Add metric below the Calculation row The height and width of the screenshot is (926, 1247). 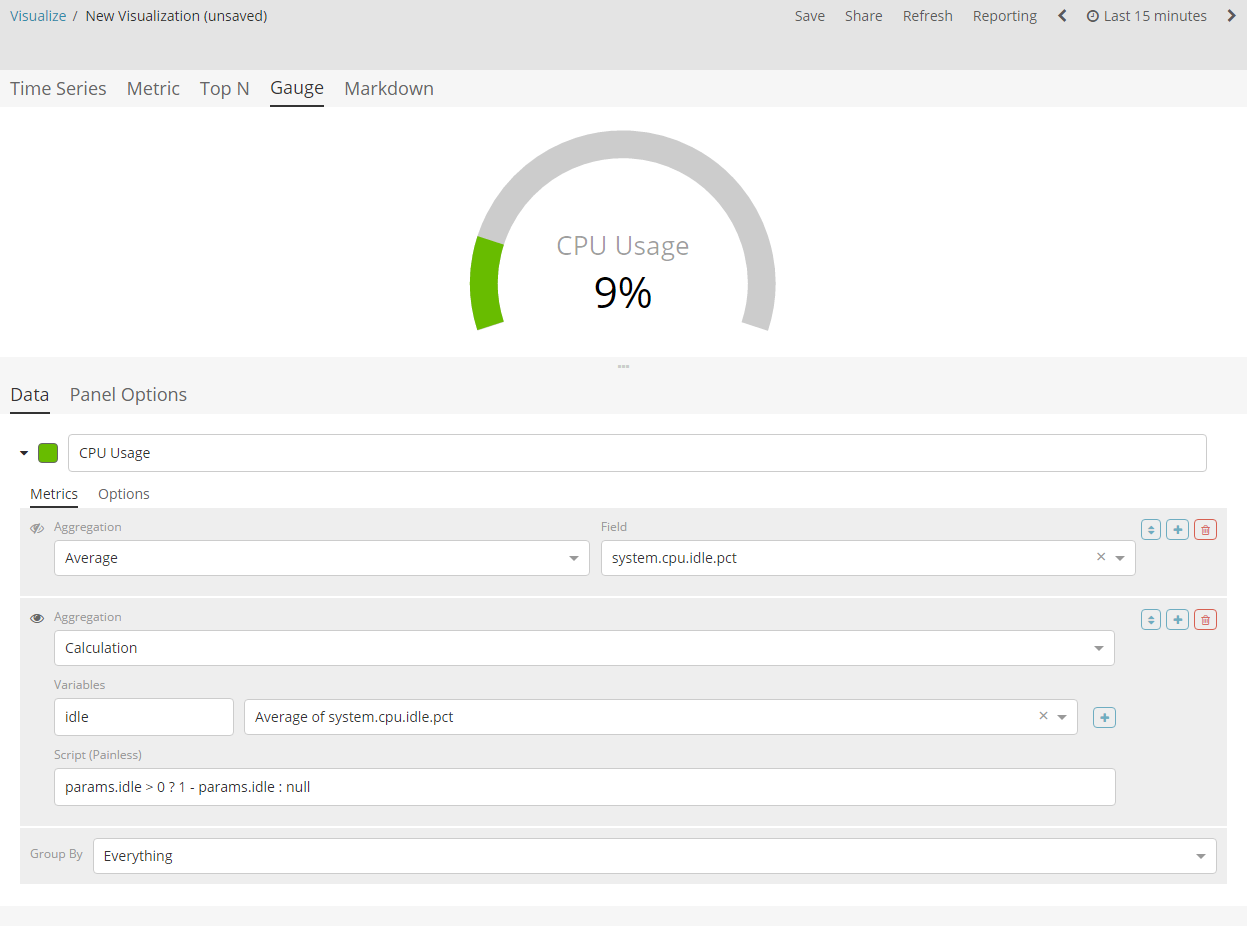pyautogui.click(x=1178, y=620)
